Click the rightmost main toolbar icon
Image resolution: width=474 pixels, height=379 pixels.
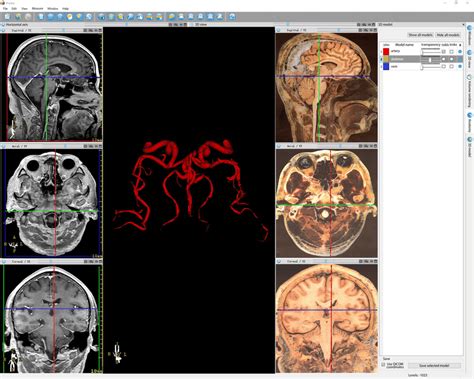click(232, 17)
